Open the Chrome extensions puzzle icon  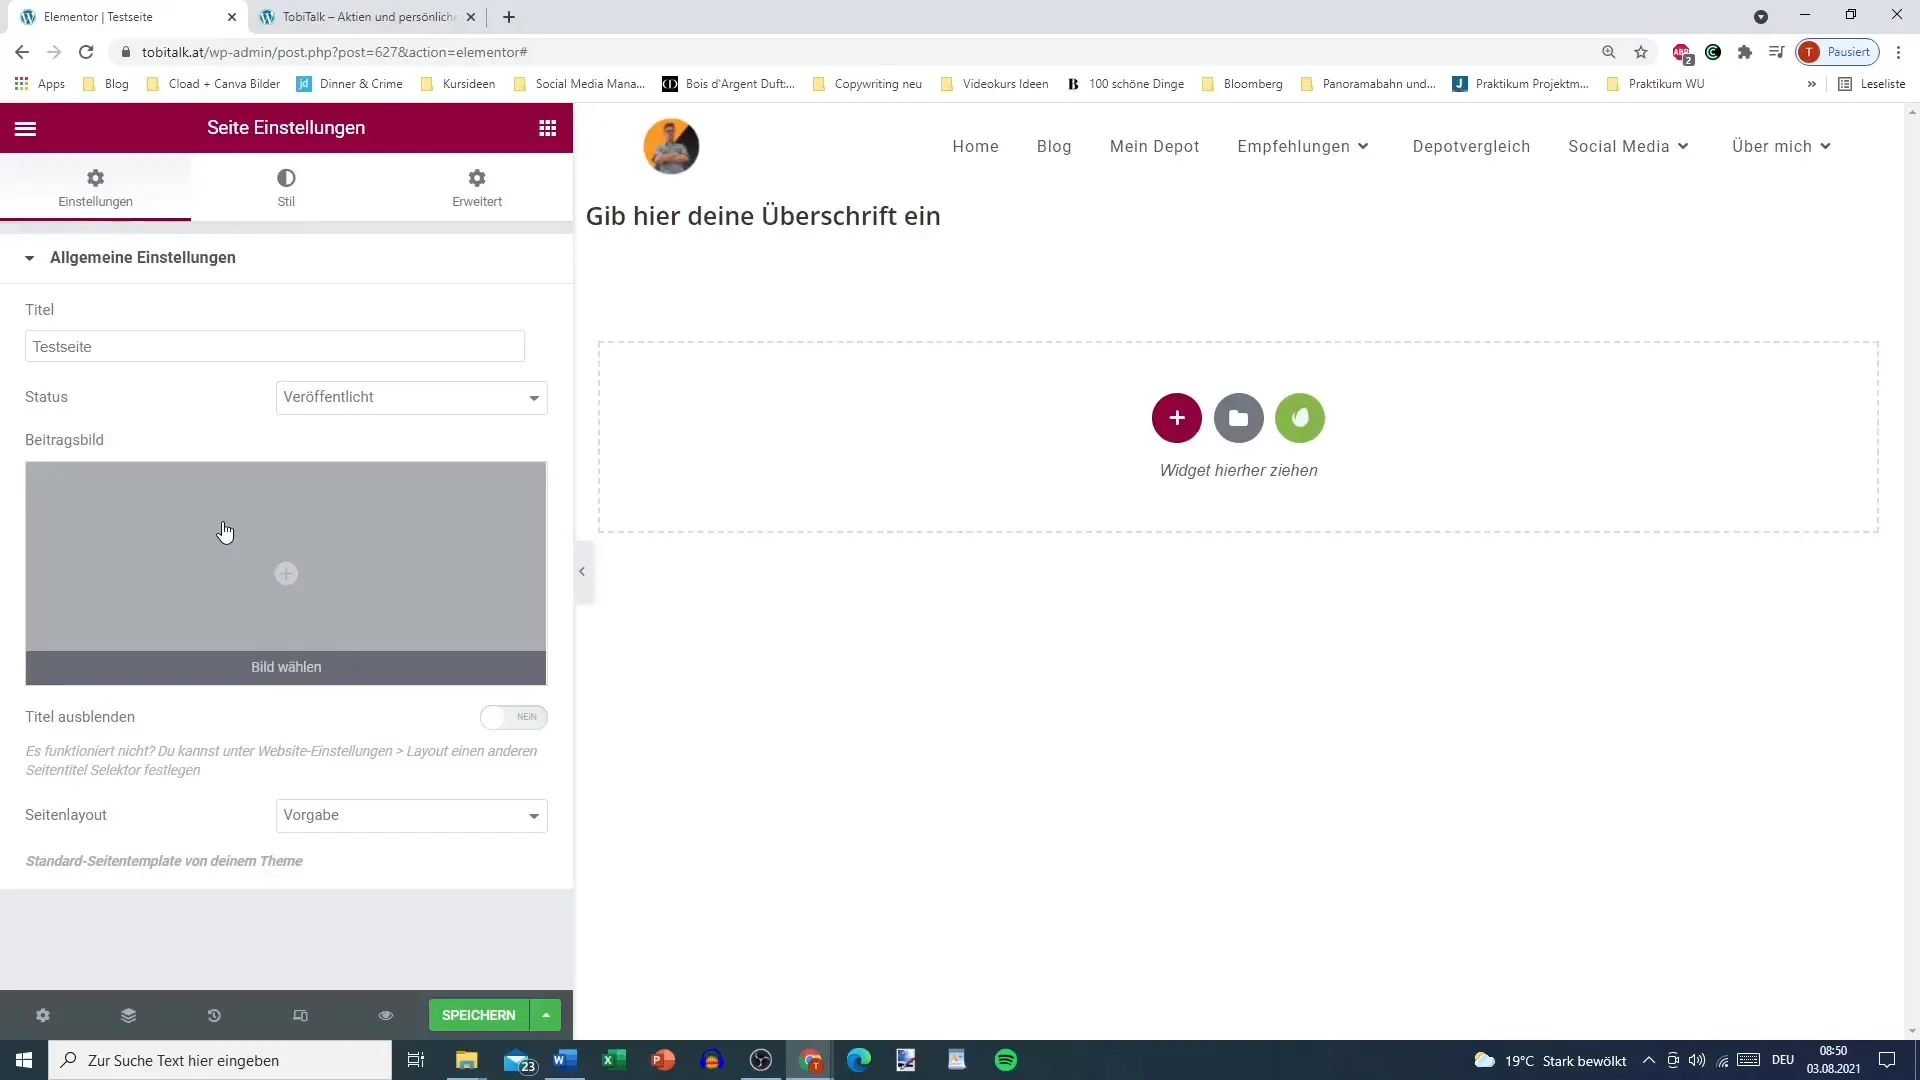pyautogui.click(x=1745, y=52)
